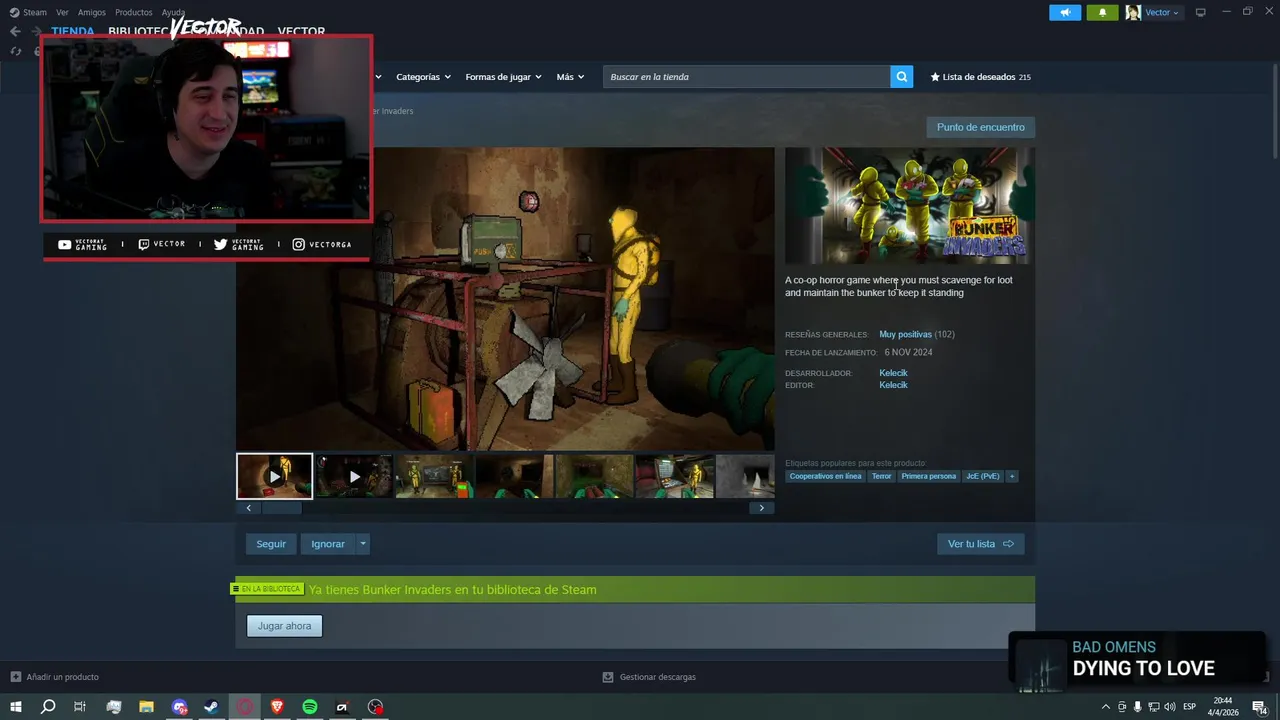Click the main gameplay video preview

click(x=505, y=299)
